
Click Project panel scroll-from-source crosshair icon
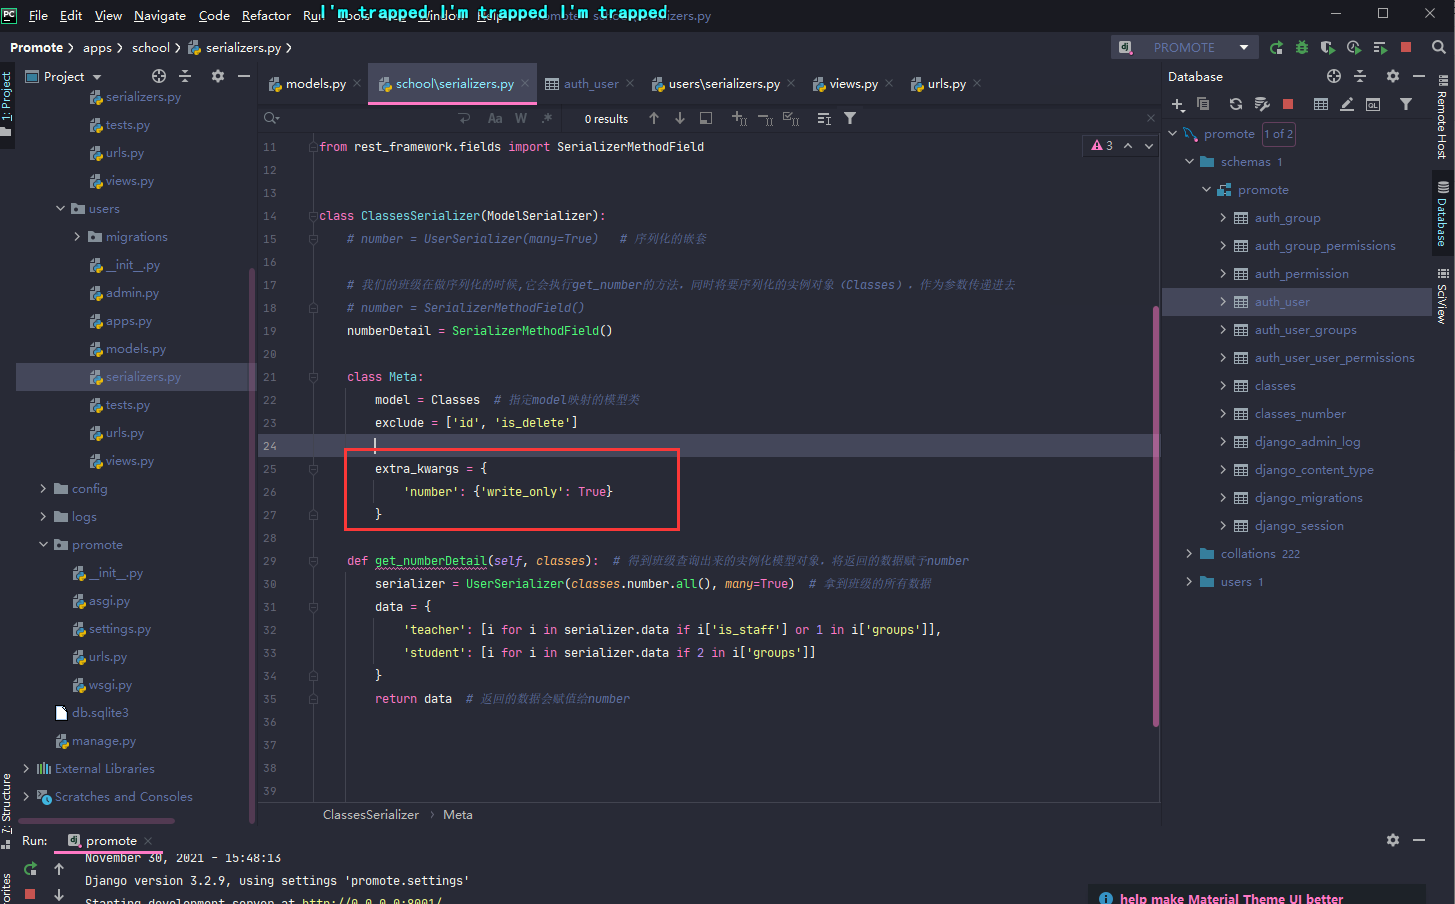[x=159, y=76]
